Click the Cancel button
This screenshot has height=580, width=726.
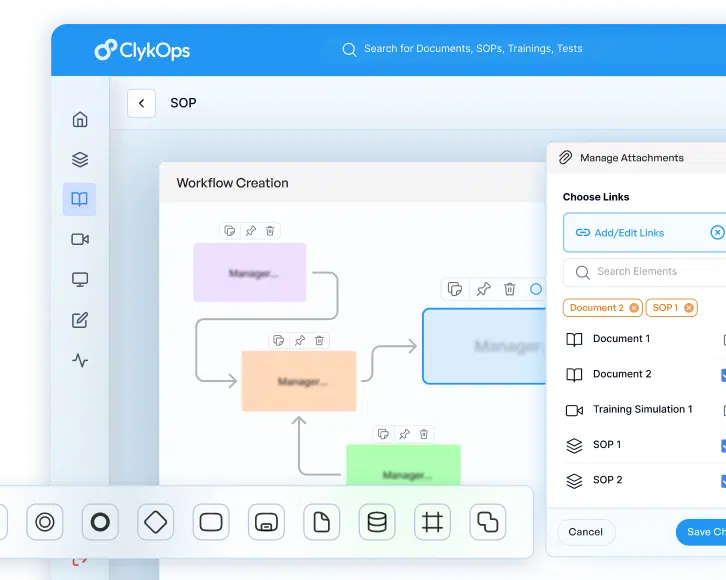(585, 532)
